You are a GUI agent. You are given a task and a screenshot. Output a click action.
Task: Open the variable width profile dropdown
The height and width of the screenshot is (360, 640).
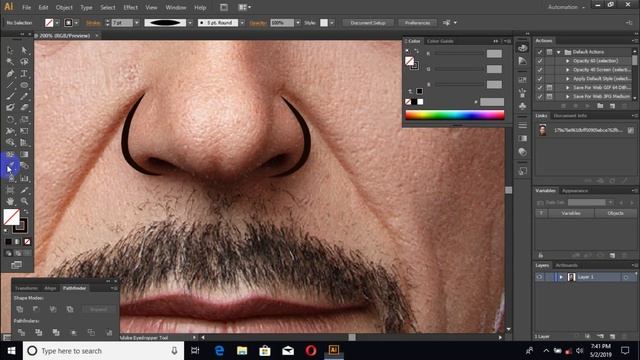[190, 23]
